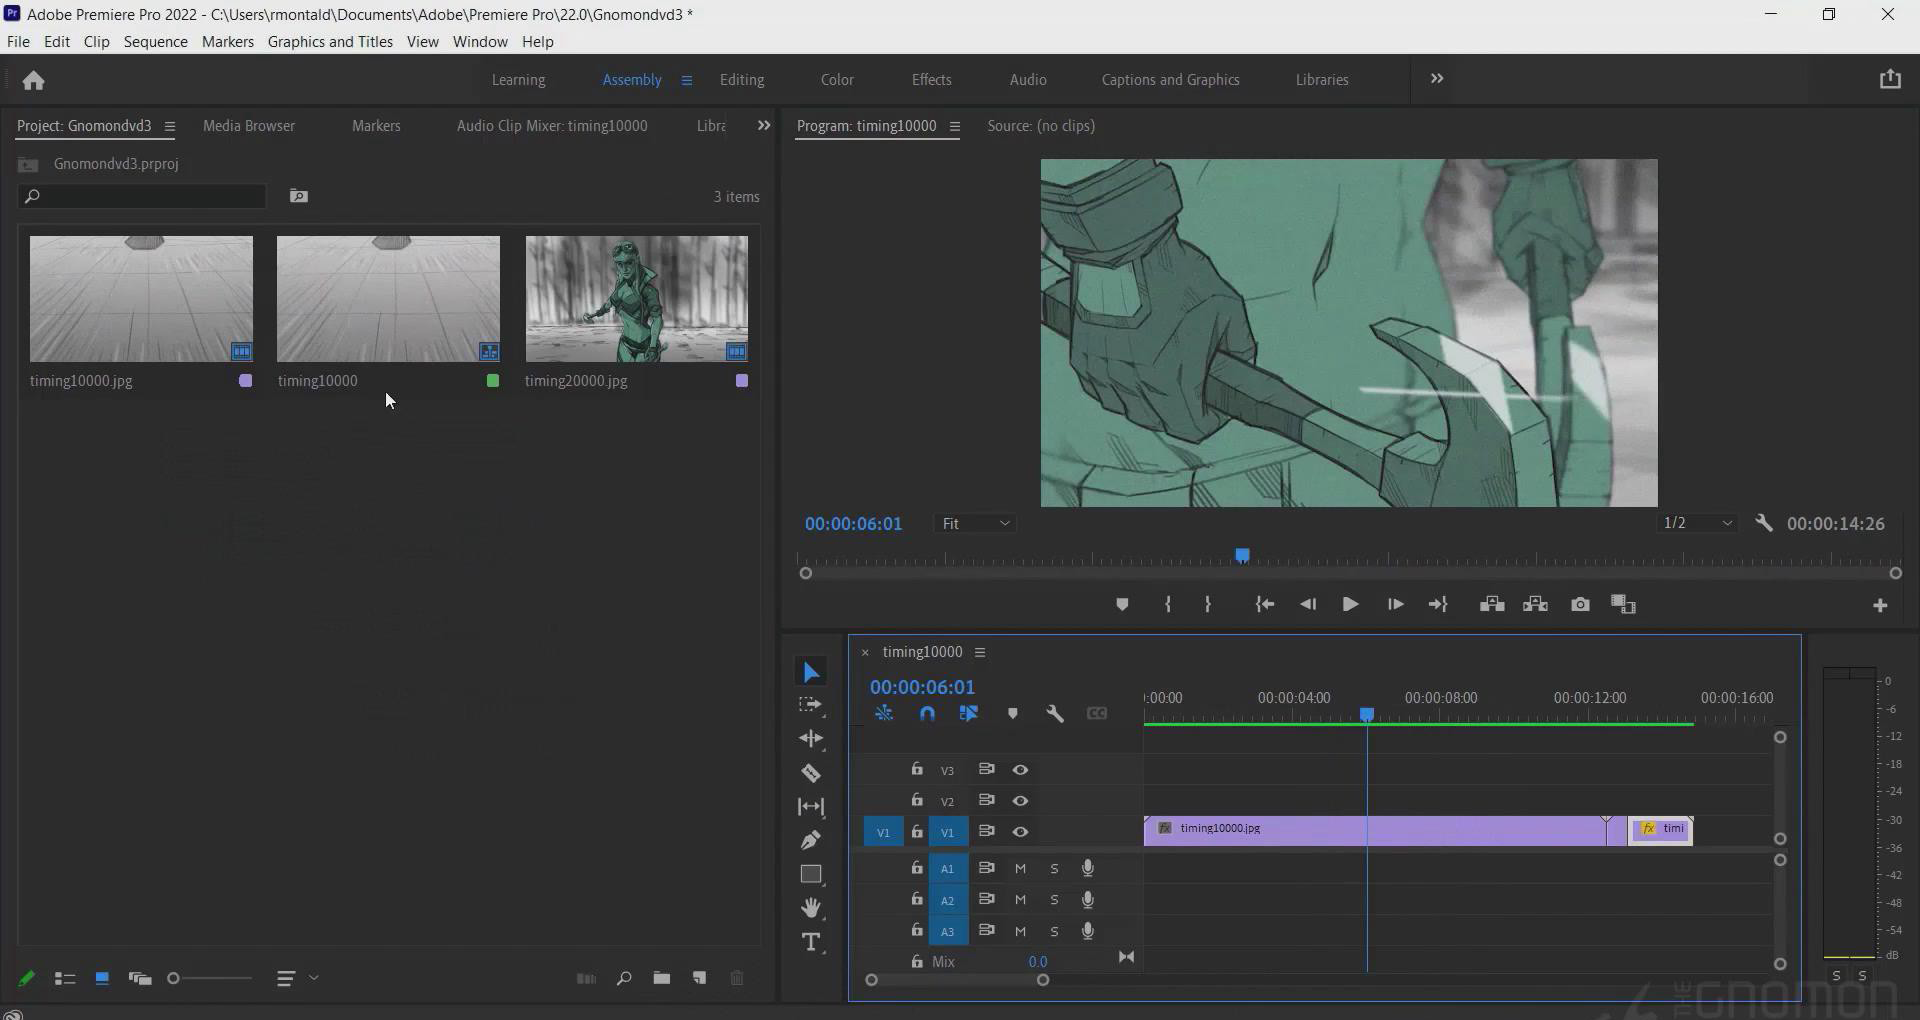Select the Track Select Forward tool
This screenshot has width=1920, height=1020.
(x=811, y=705)
